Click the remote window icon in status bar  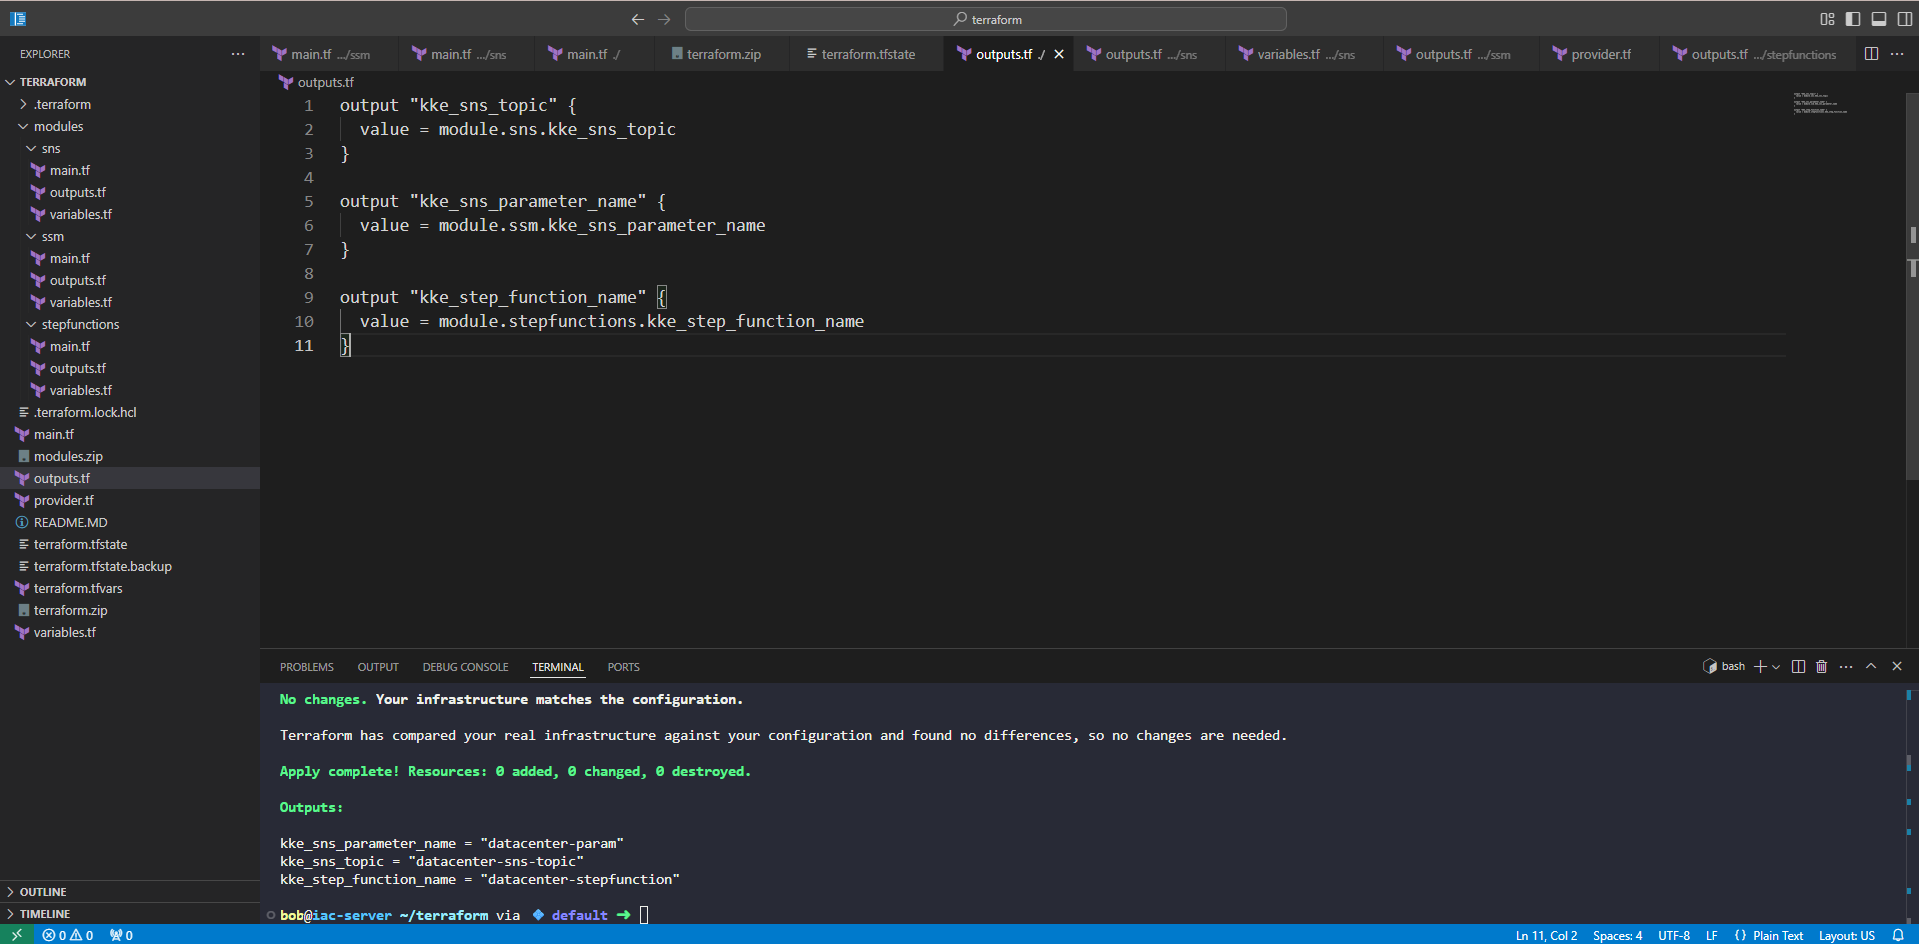[17, 935]
